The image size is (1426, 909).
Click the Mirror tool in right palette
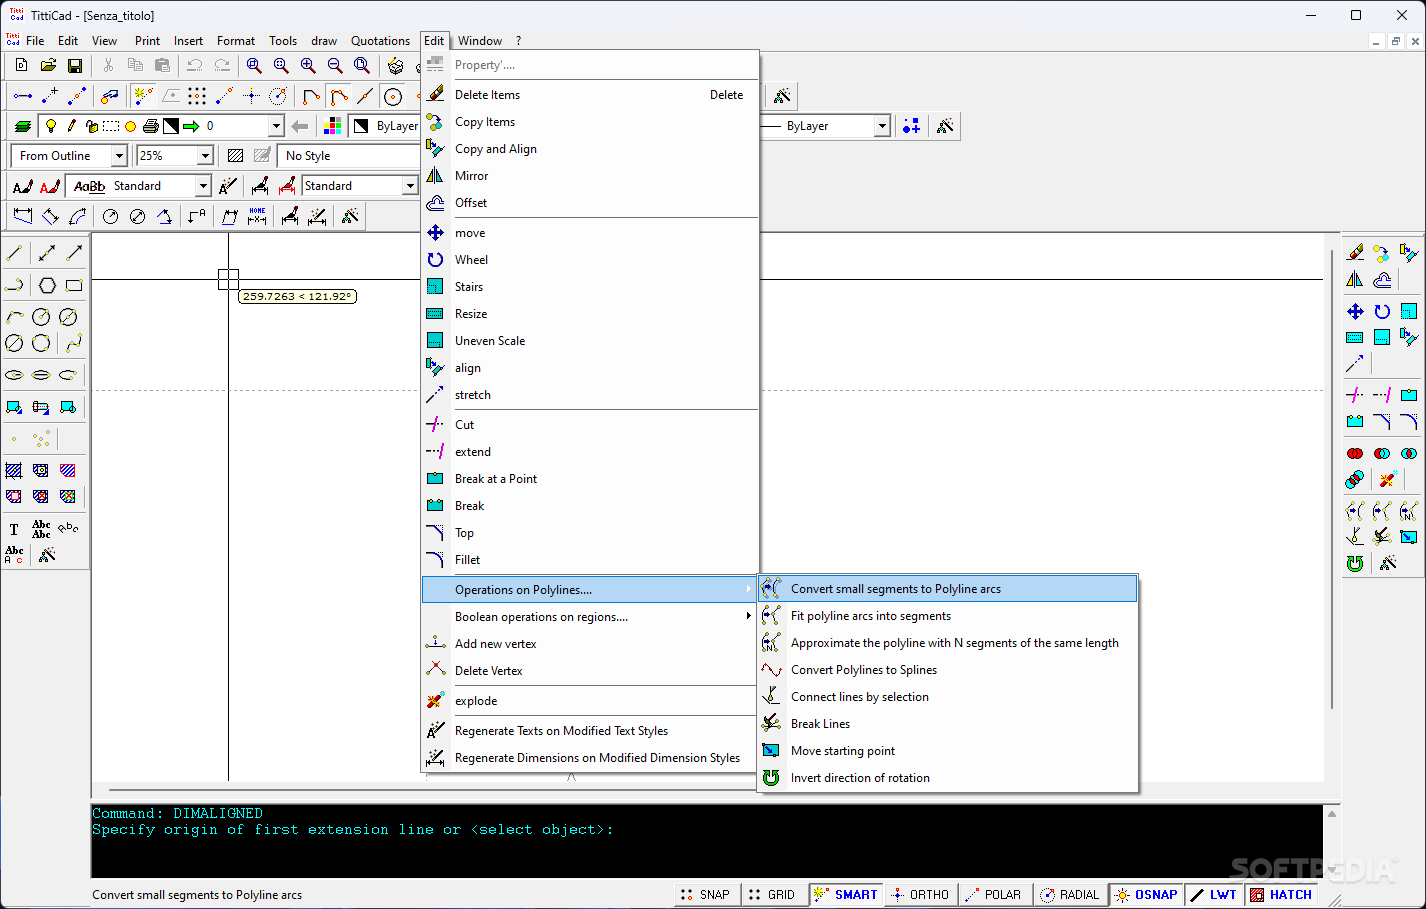coord(1355,280)
